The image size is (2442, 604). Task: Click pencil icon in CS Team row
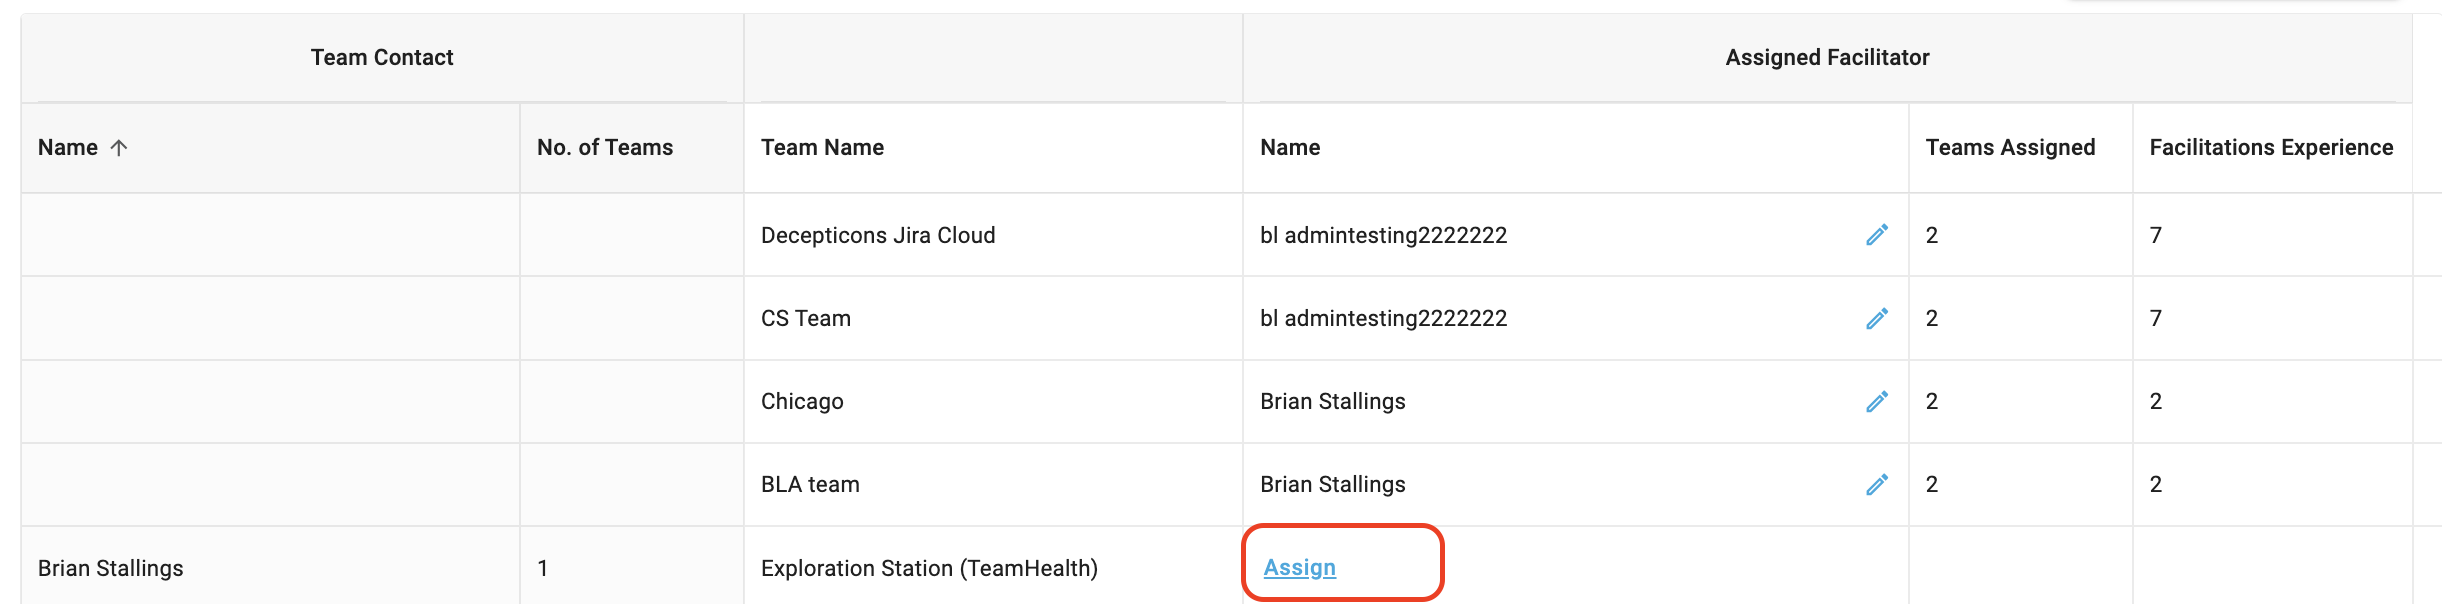pos(1876,318)
